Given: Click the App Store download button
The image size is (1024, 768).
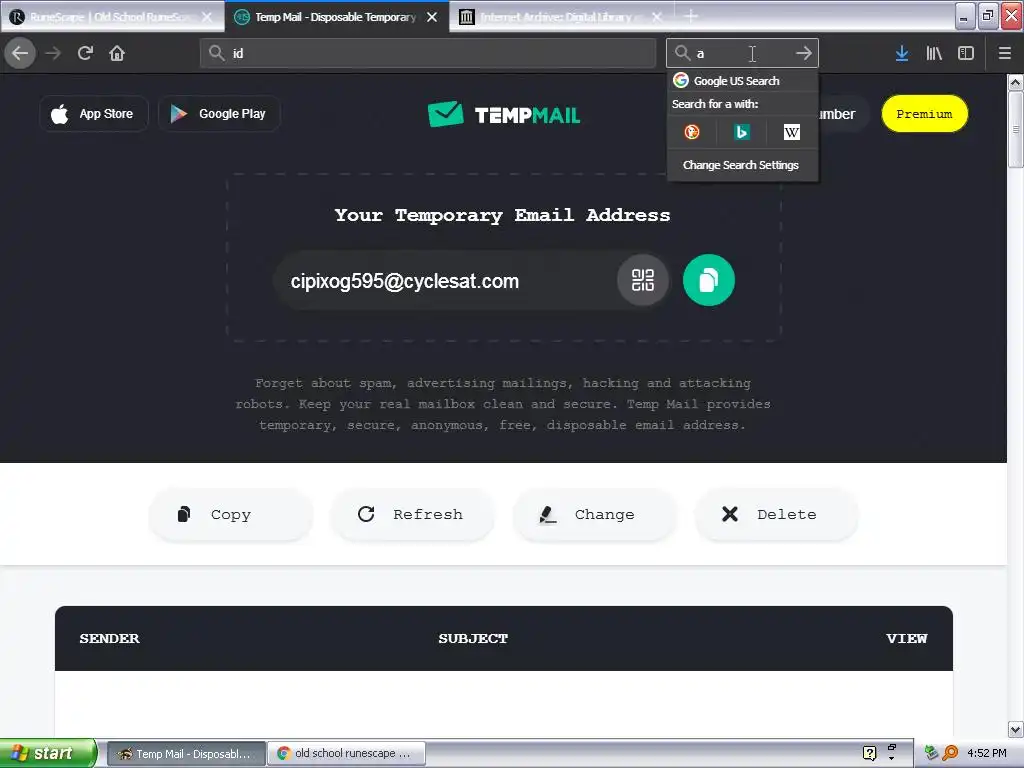Looking at the screenshot, I should [x=93, y=114].
